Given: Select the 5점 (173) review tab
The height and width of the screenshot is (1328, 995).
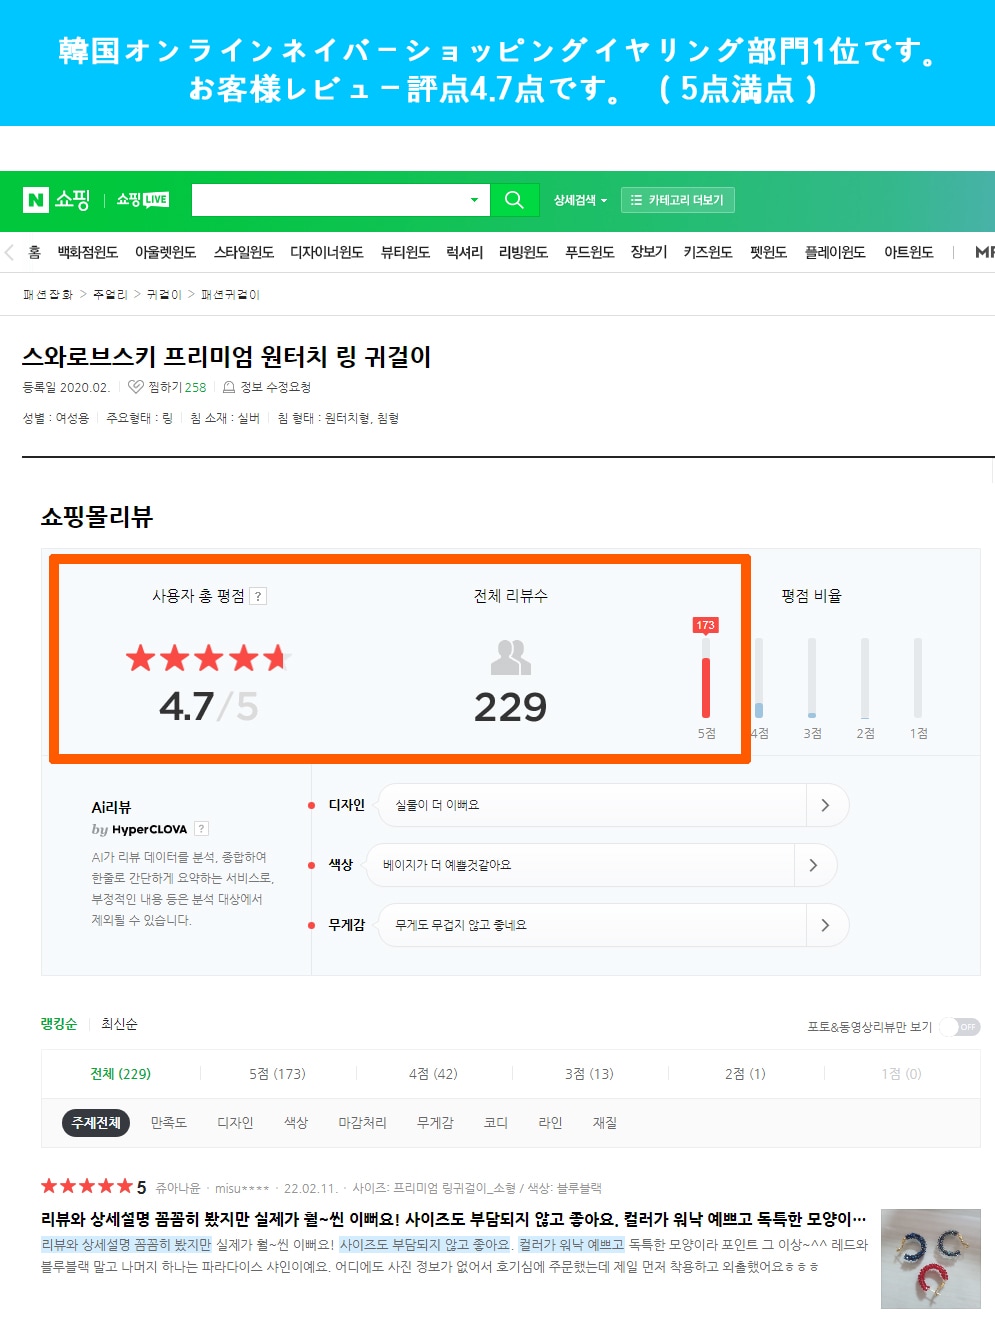Looking at the screenshot, I should point(277,1074).
